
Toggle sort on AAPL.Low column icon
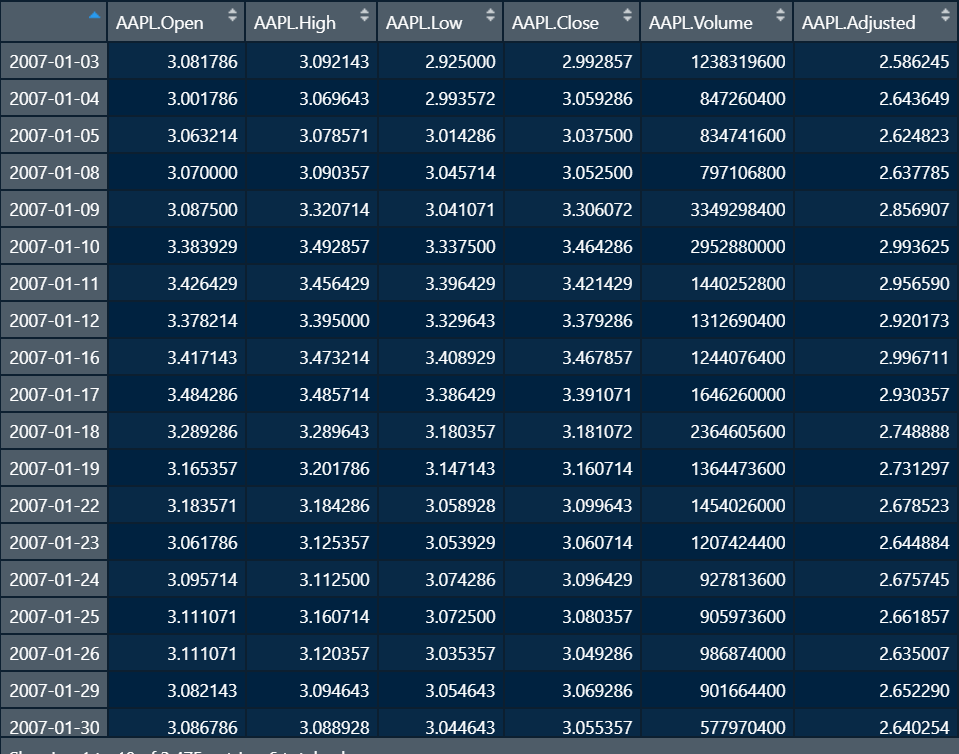tap(491, 16)
